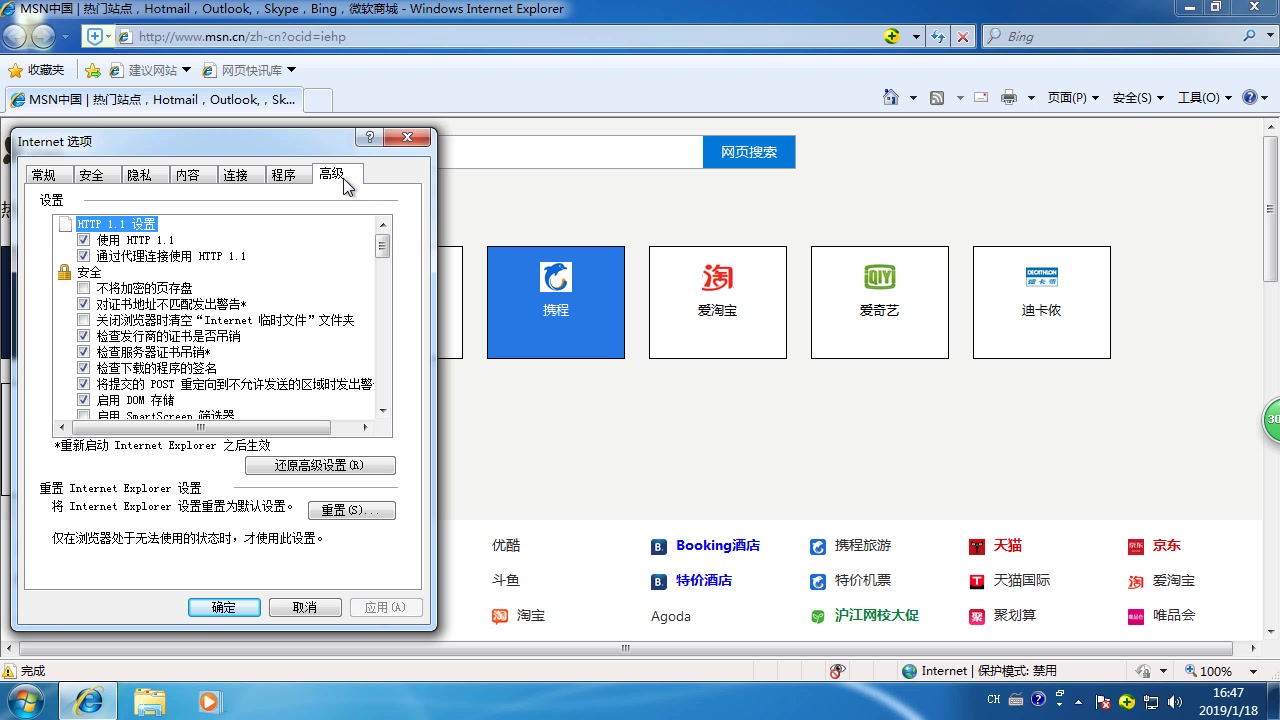Toggle 检查服务器证书吊销 checkbox
Viewport: 1280px width, 720px height.
tap(84, 352)
